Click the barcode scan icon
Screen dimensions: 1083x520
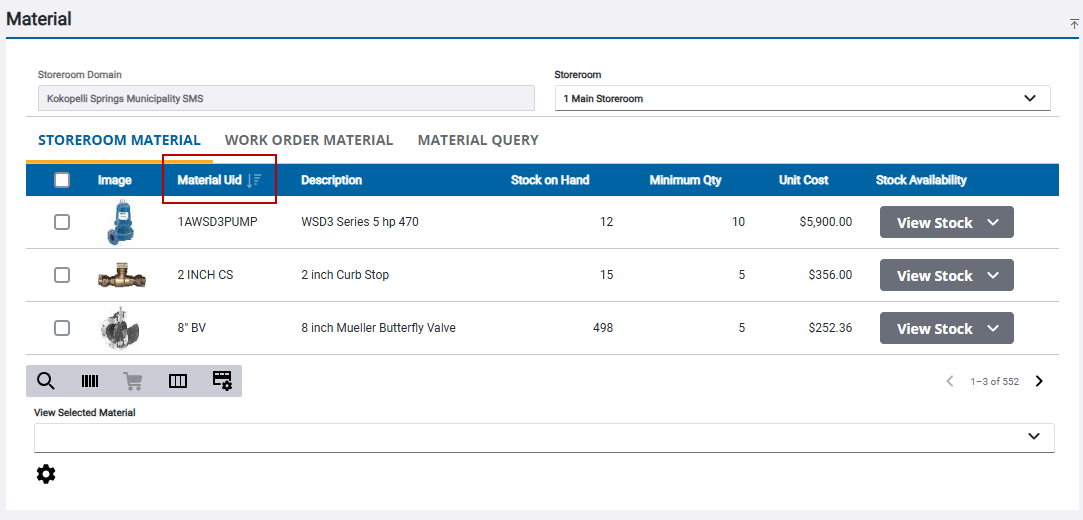[90, 381]
